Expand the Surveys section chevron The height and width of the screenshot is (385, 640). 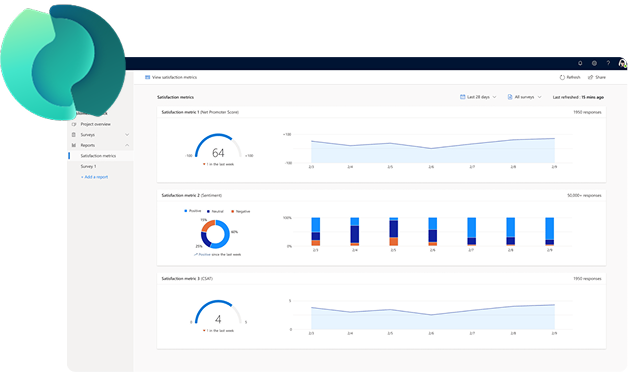(127, 135)
